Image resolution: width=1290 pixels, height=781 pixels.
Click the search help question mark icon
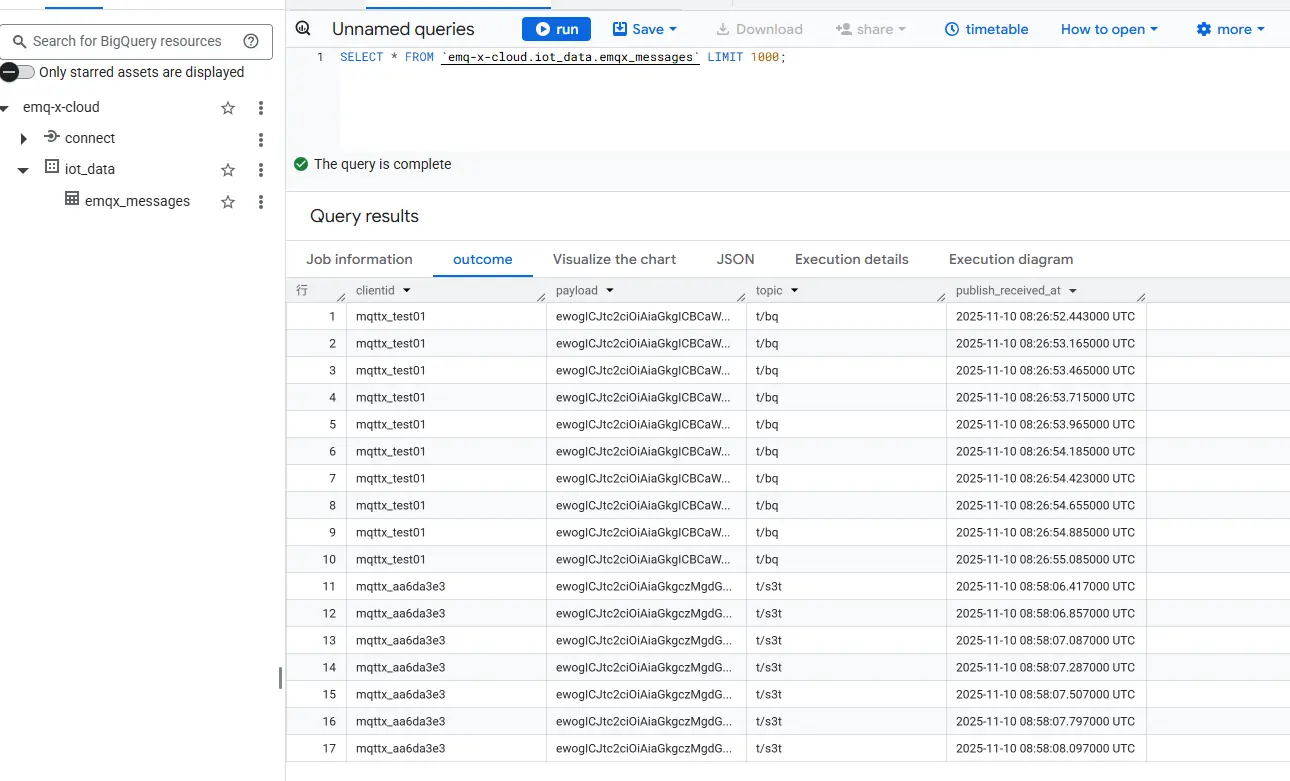(x=251, y=41)
